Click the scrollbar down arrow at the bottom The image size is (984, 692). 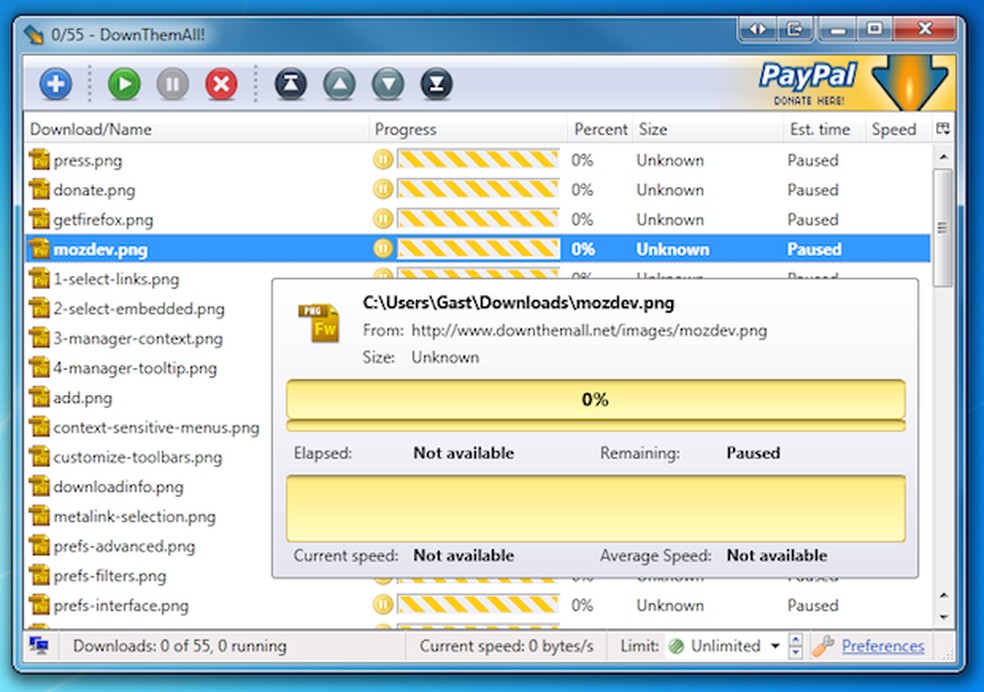[943, 617]
